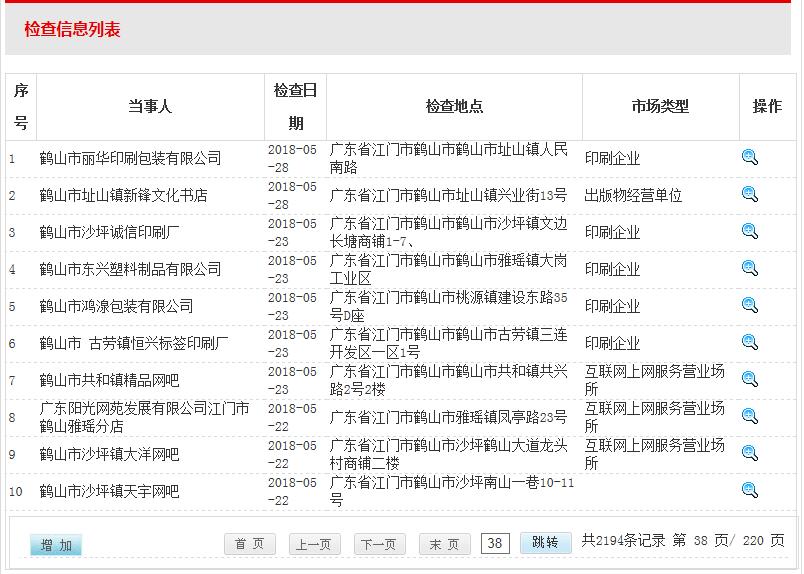
Task: Go to first page with 首页
Action: tap(250, 544)
